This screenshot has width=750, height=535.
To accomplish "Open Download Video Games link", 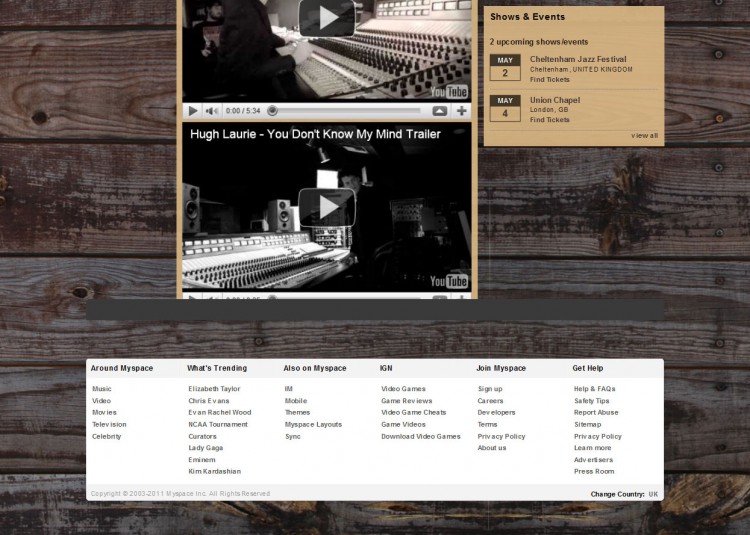I will coord(421,436).
